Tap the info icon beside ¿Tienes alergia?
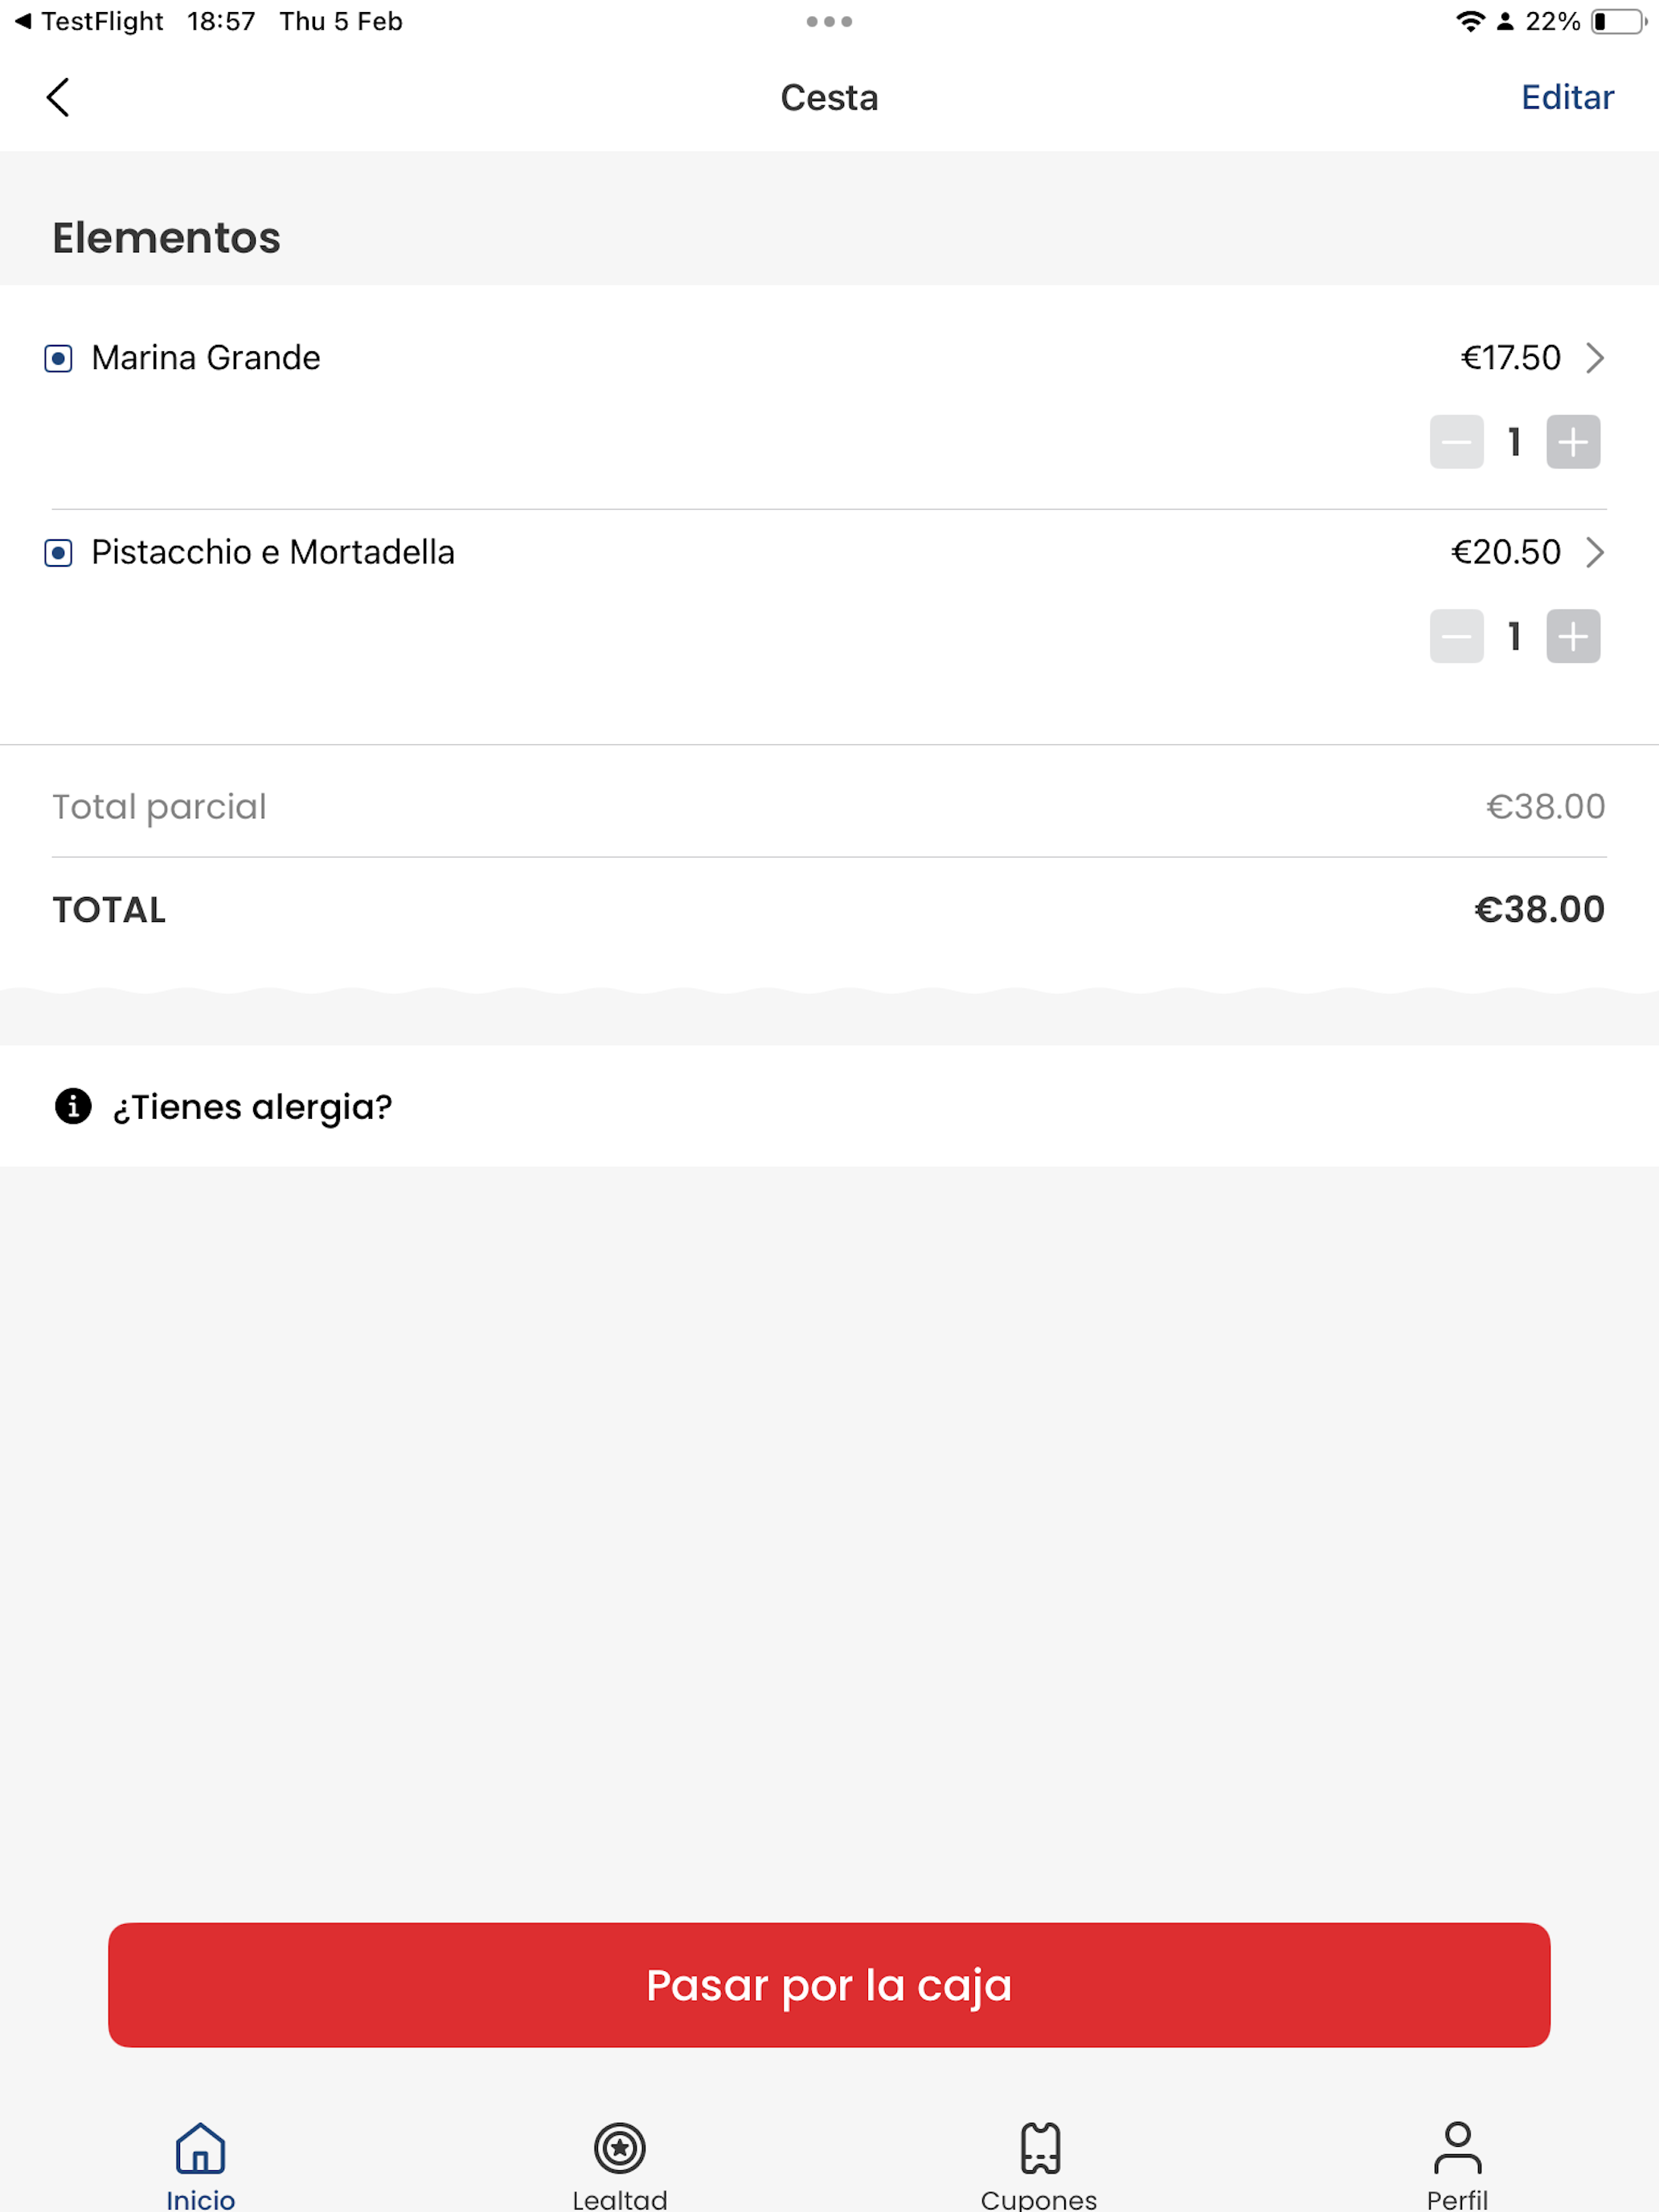1659x2212 pixels. pos(73,1106)
